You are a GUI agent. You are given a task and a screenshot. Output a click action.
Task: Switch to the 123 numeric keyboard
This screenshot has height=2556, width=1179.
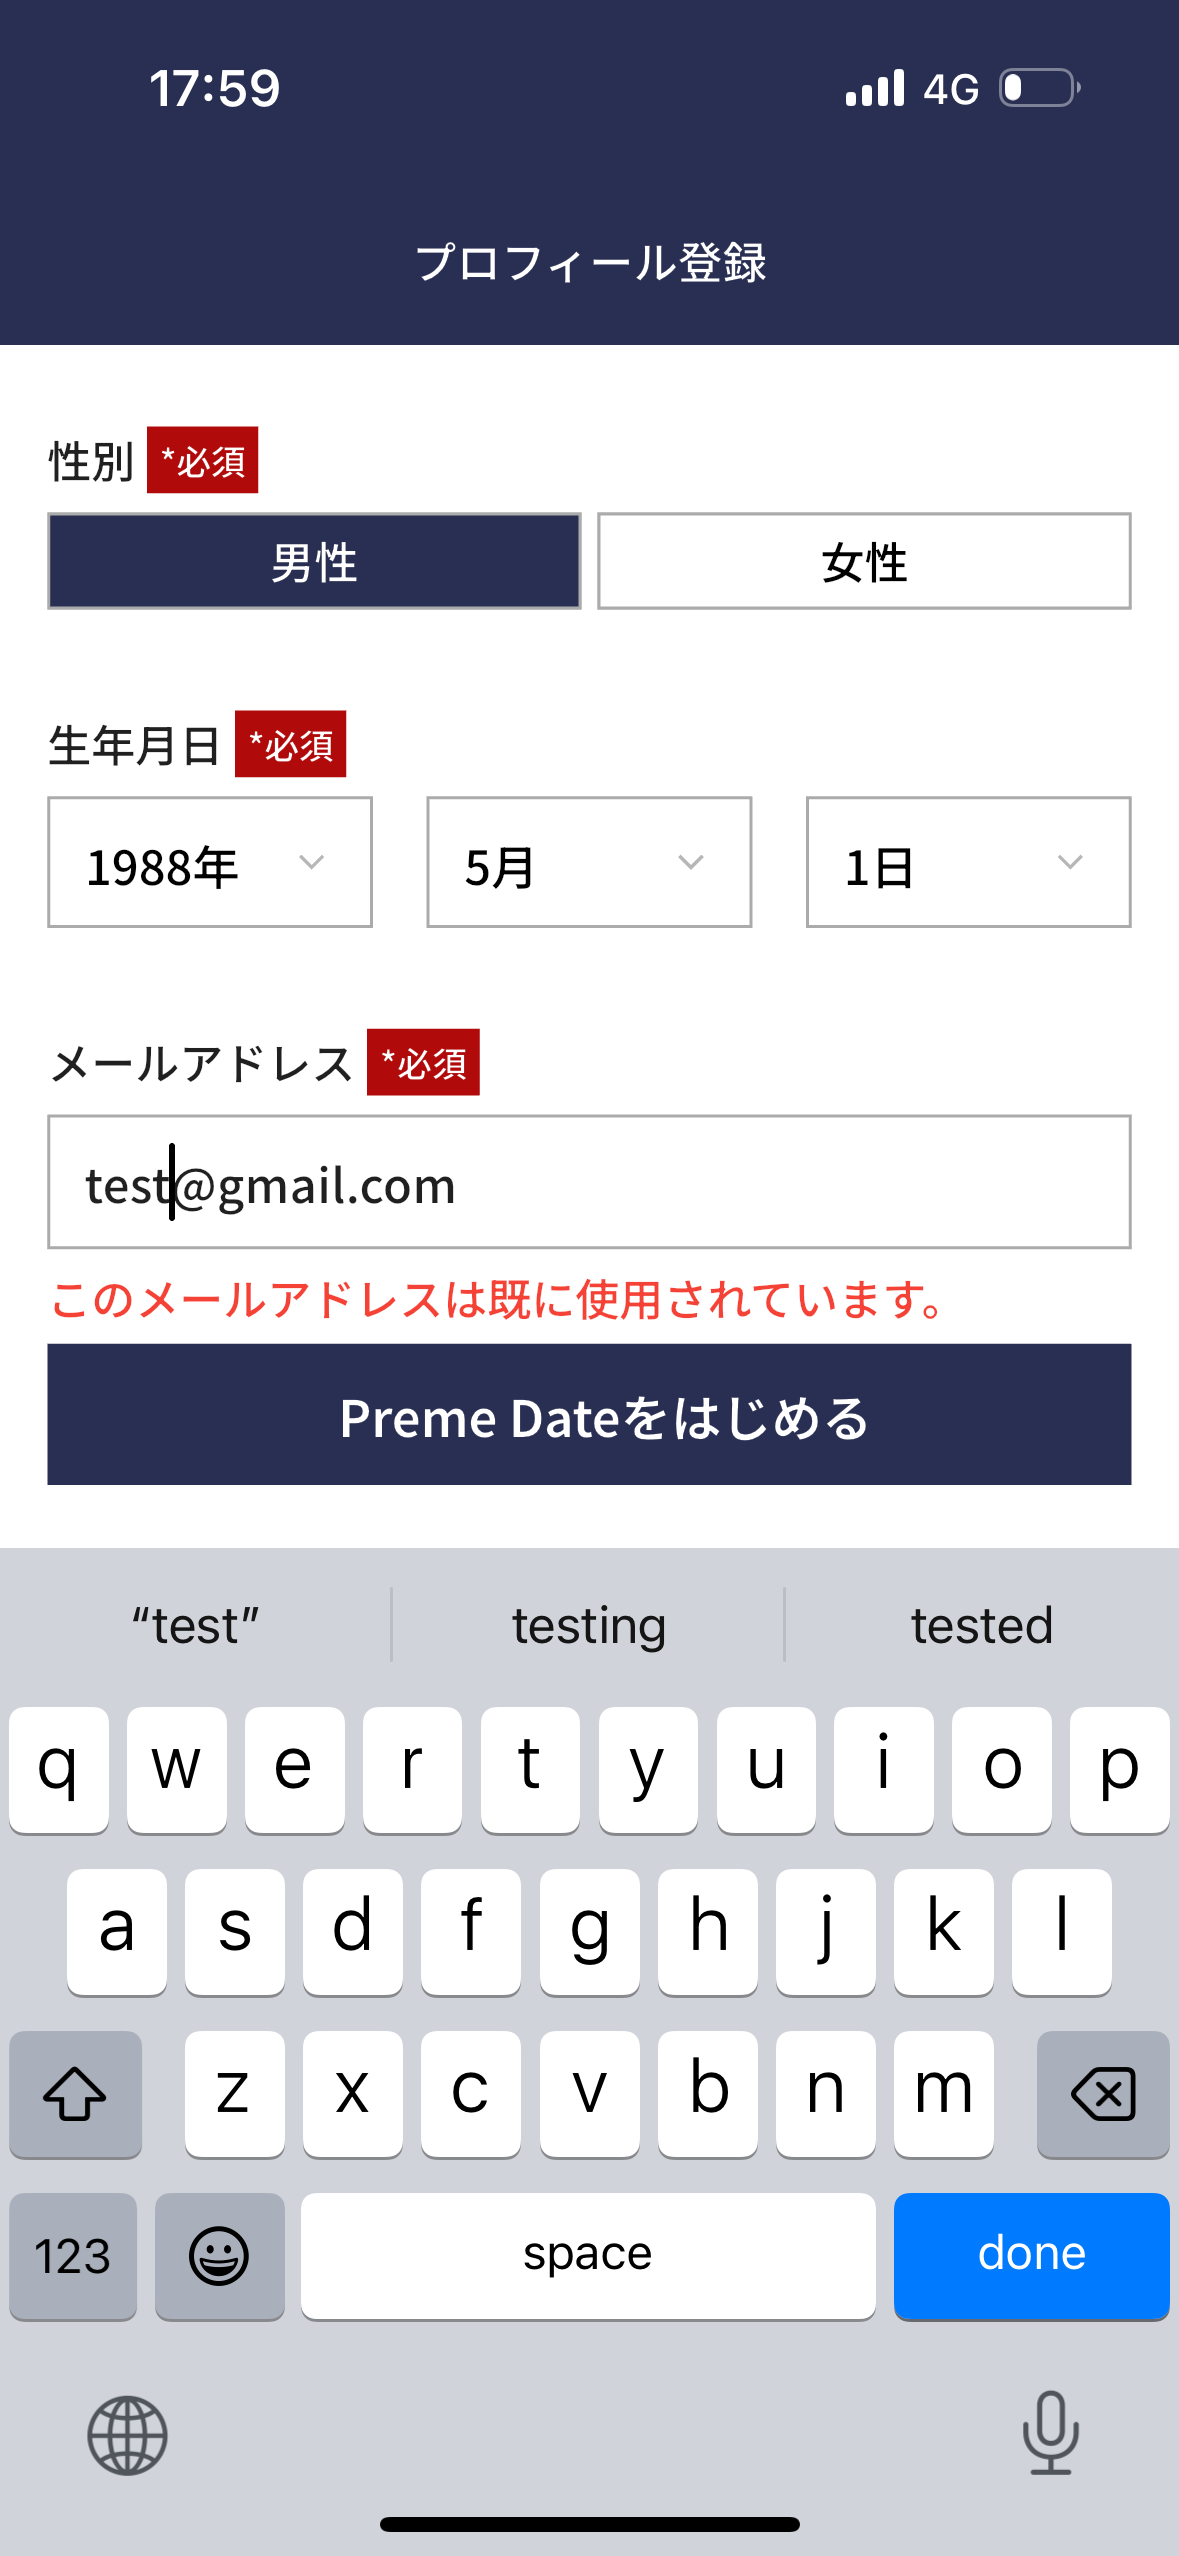pyautogui.click(x=73, y=2255)
